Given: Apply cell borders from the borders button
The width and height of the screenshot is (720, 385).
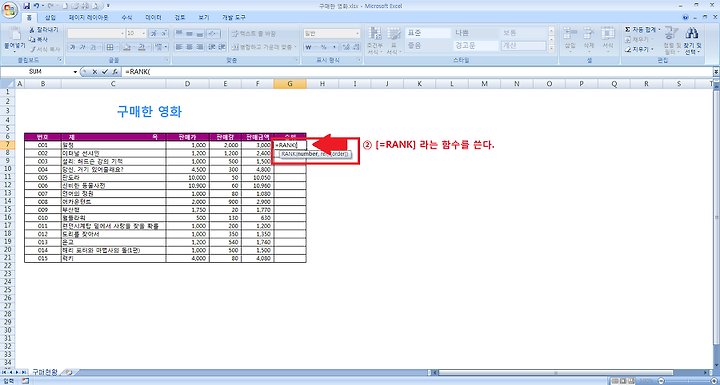Looking at the screenshot, I should click(109, 47).
